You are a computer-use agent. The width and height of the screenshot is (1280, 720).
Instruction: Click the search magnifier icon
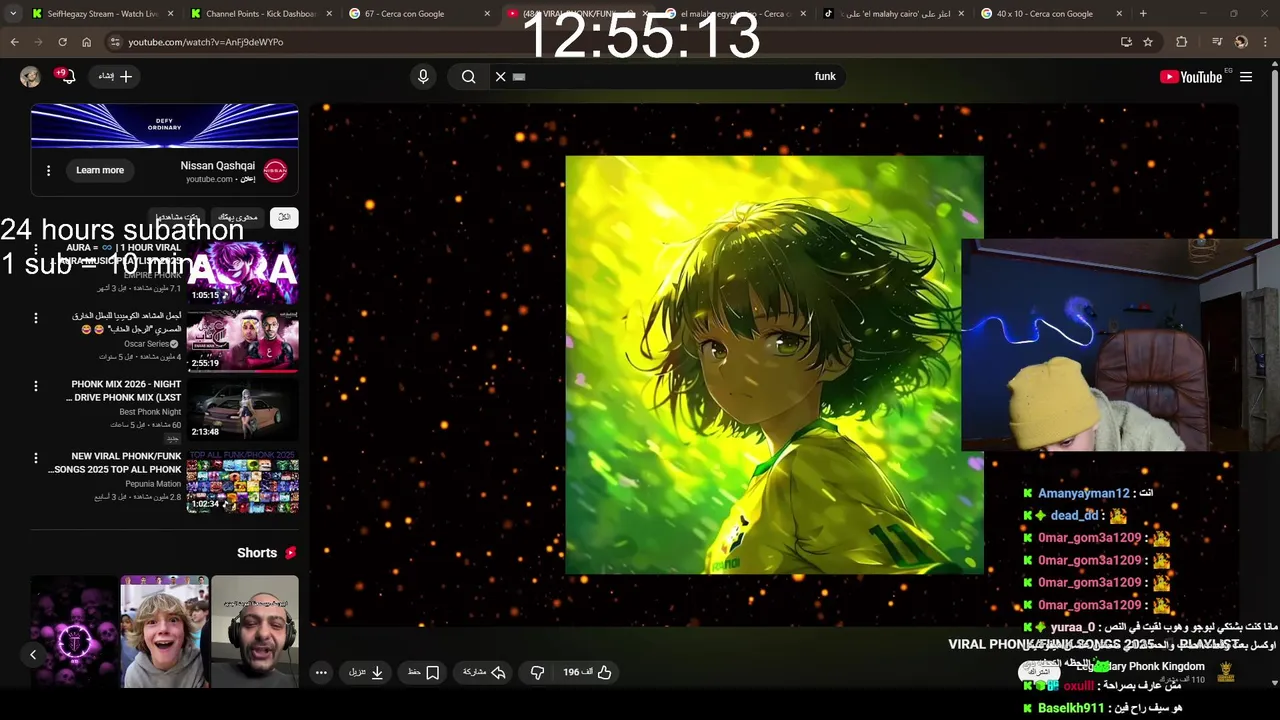click(468, 76)
